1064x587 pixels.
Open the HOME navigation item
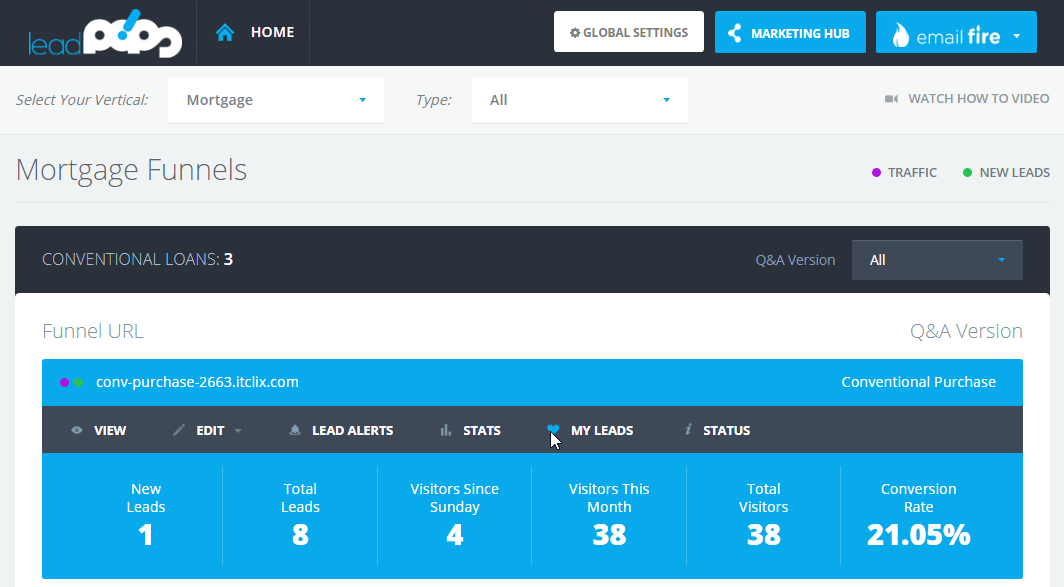click(272, 32)
